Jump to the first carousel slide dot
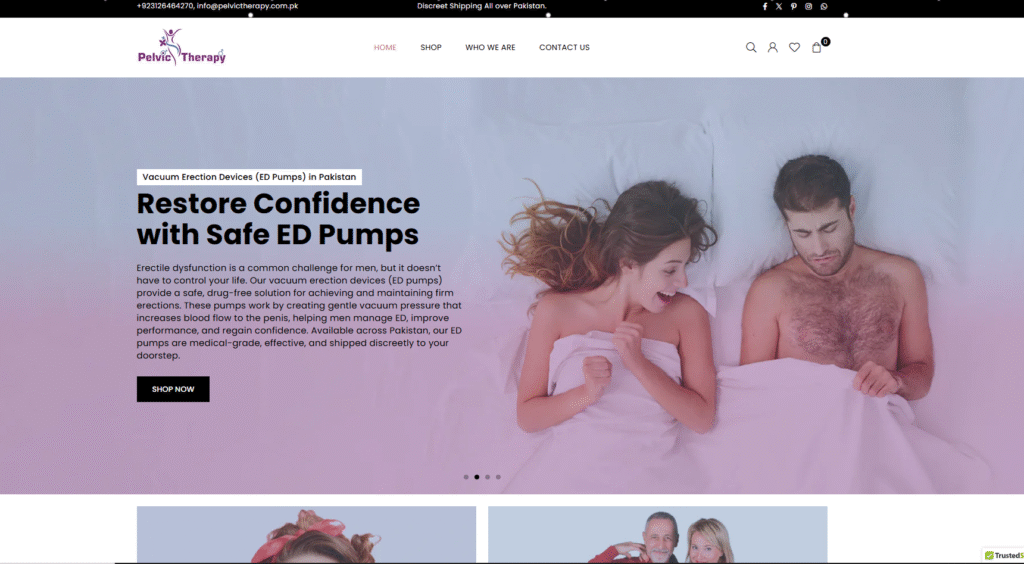Screen dimensions: 1024x564 (x=466, y=477)
